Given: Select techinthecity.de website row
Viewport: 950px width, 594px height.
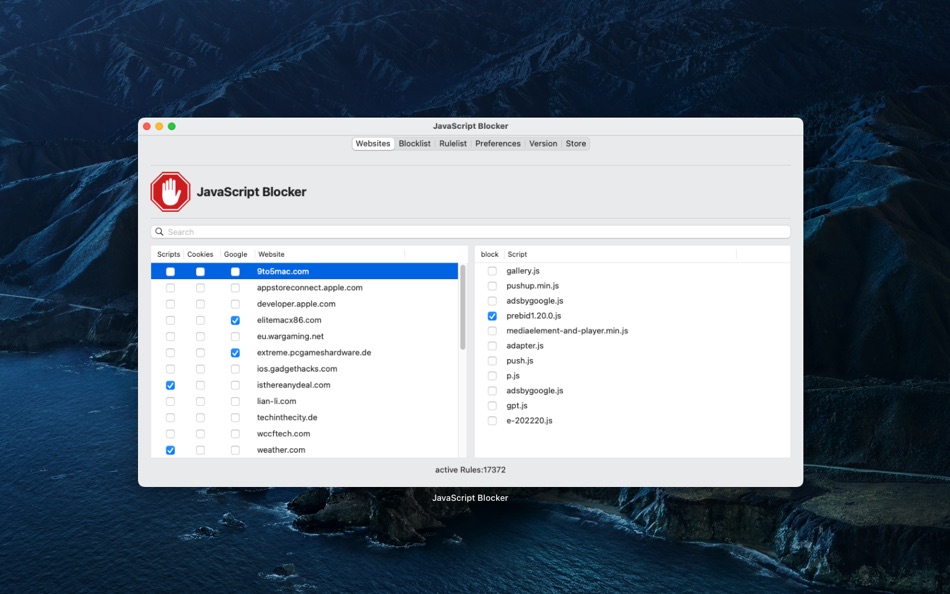Looking at the screenshot, I should (x=305, y=418).
